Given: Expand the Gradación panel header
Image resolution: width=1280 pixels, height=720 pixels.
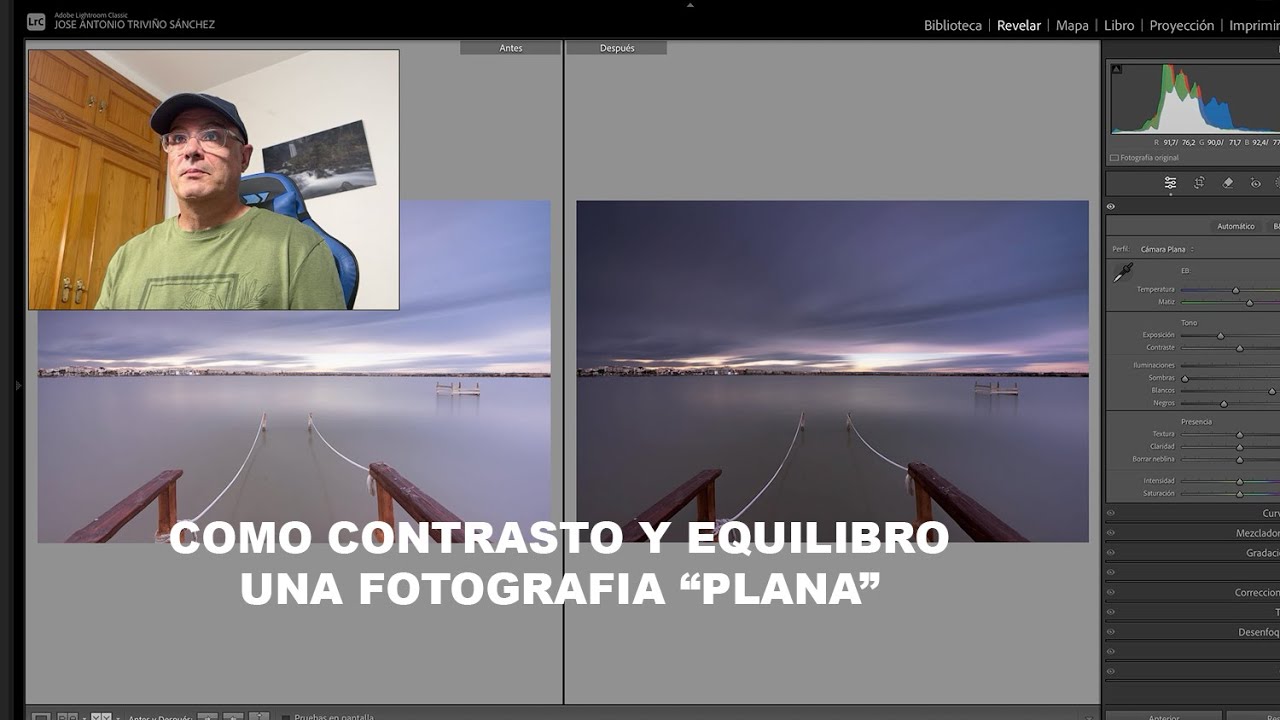Looking at the screenshot, I should click(x=1192, y=553).
